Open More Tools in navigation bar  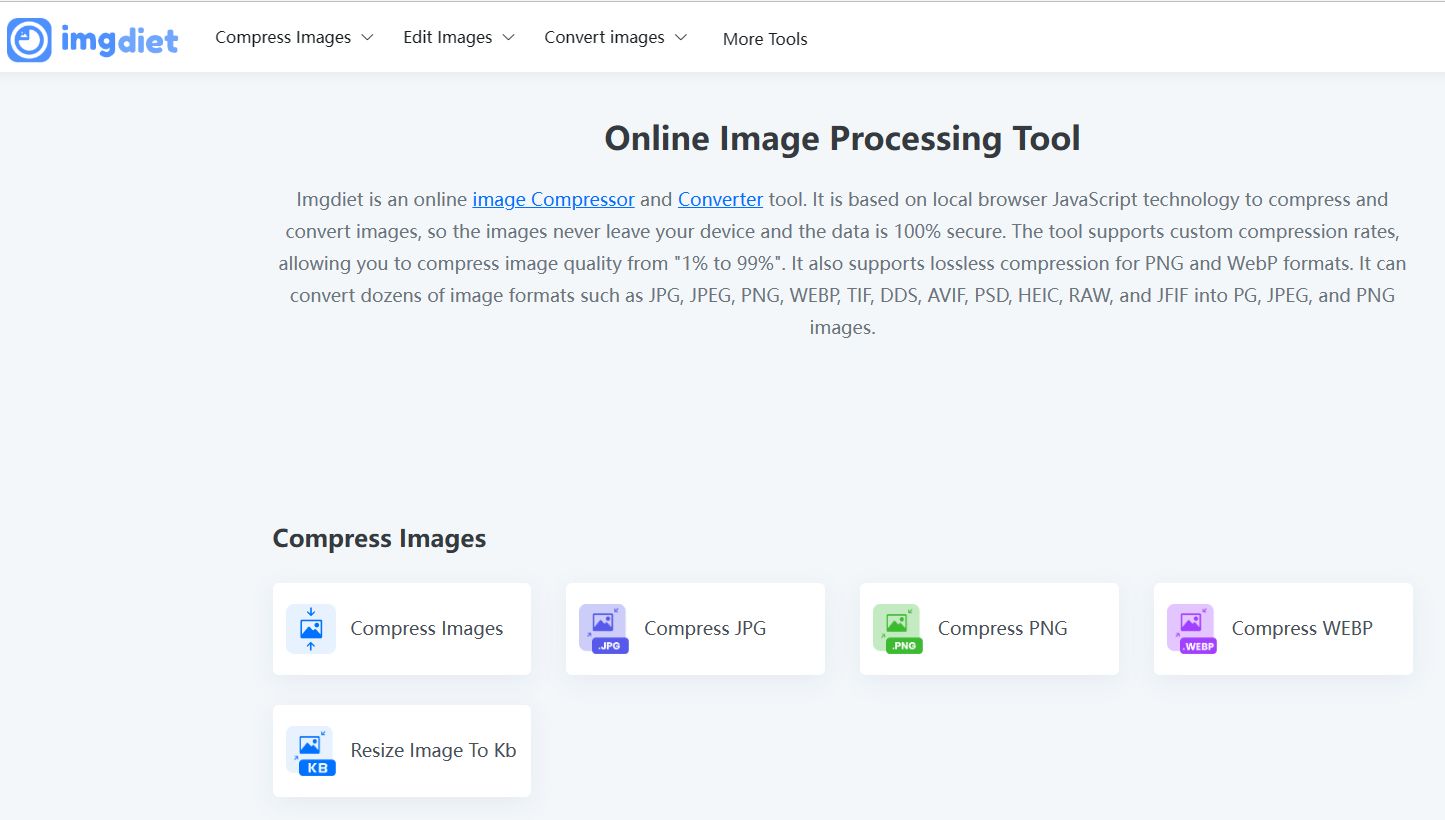pos(765,39)
